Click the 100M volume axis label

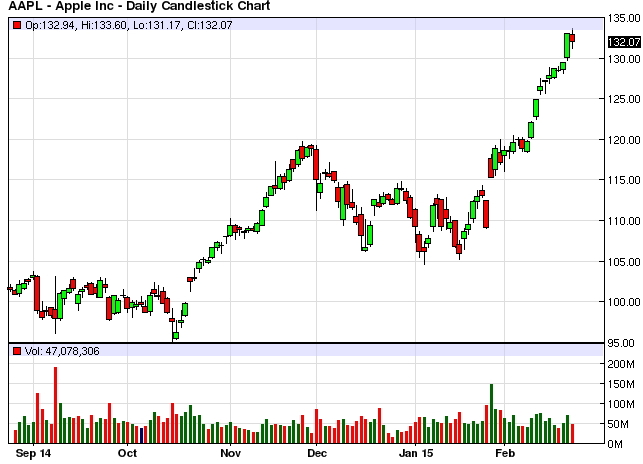click(621, 404)
